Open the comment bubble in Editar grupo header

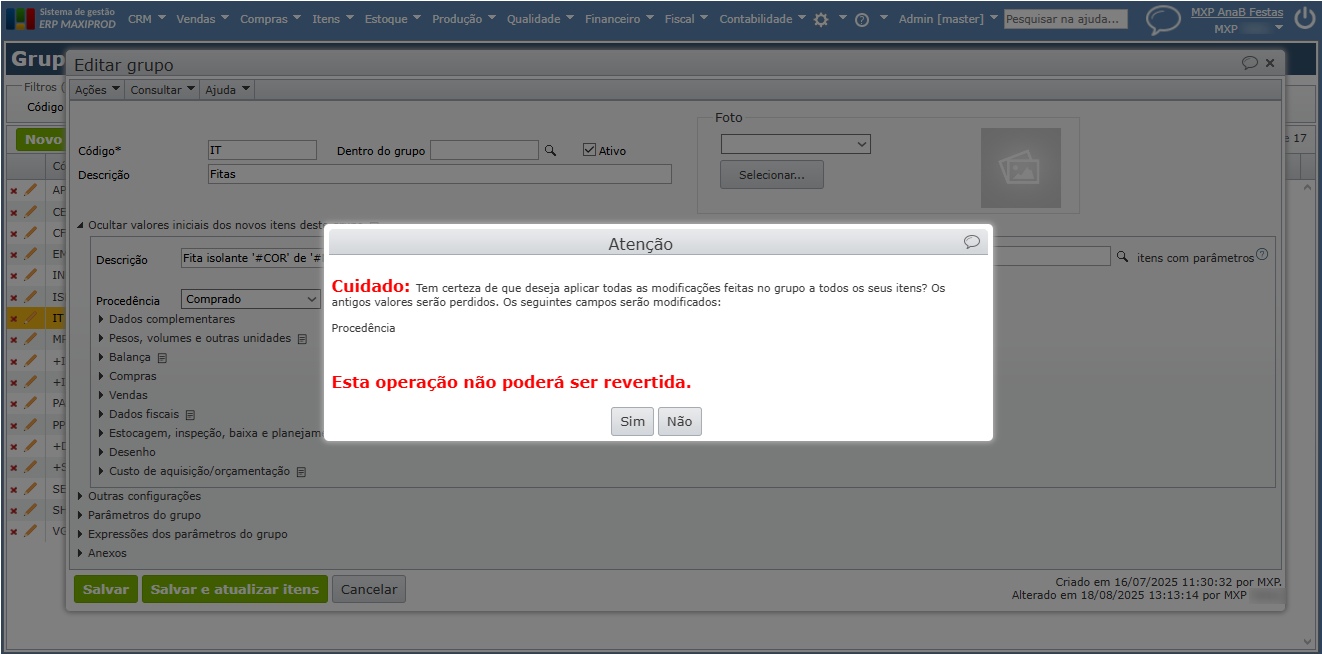1250,63
